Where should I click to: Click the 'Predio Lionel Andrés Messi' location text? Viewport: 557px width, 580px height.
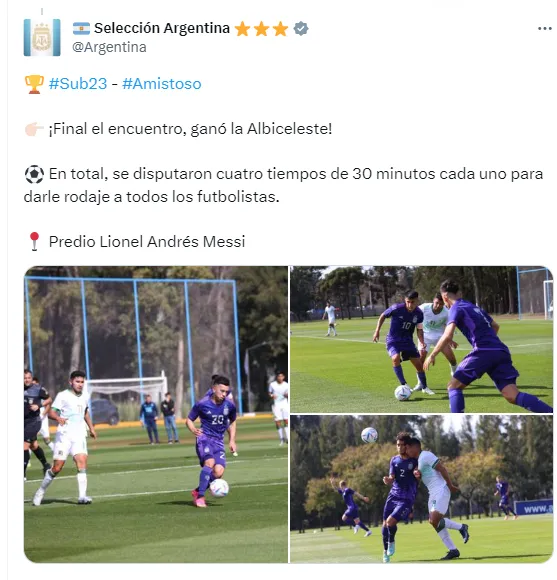point(147,242)
